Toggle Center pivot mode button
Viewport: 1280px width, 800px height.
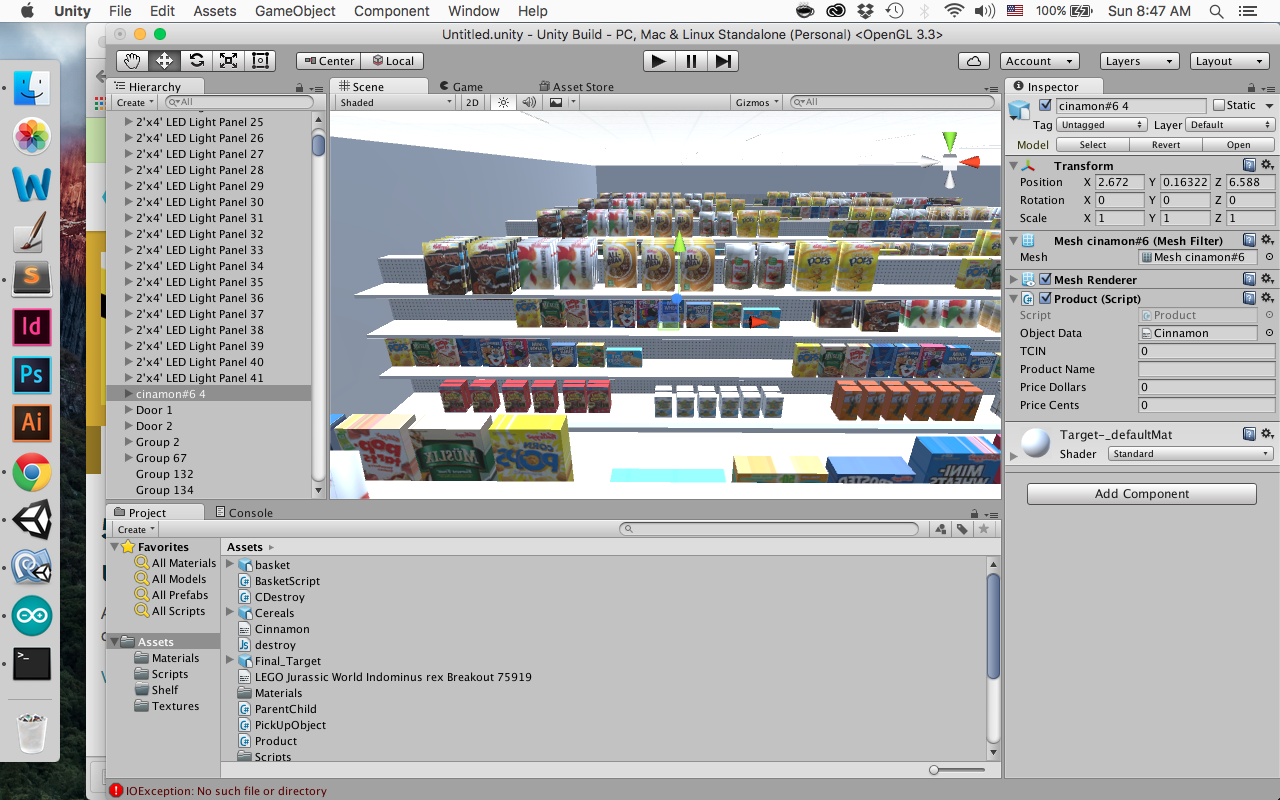328,61
